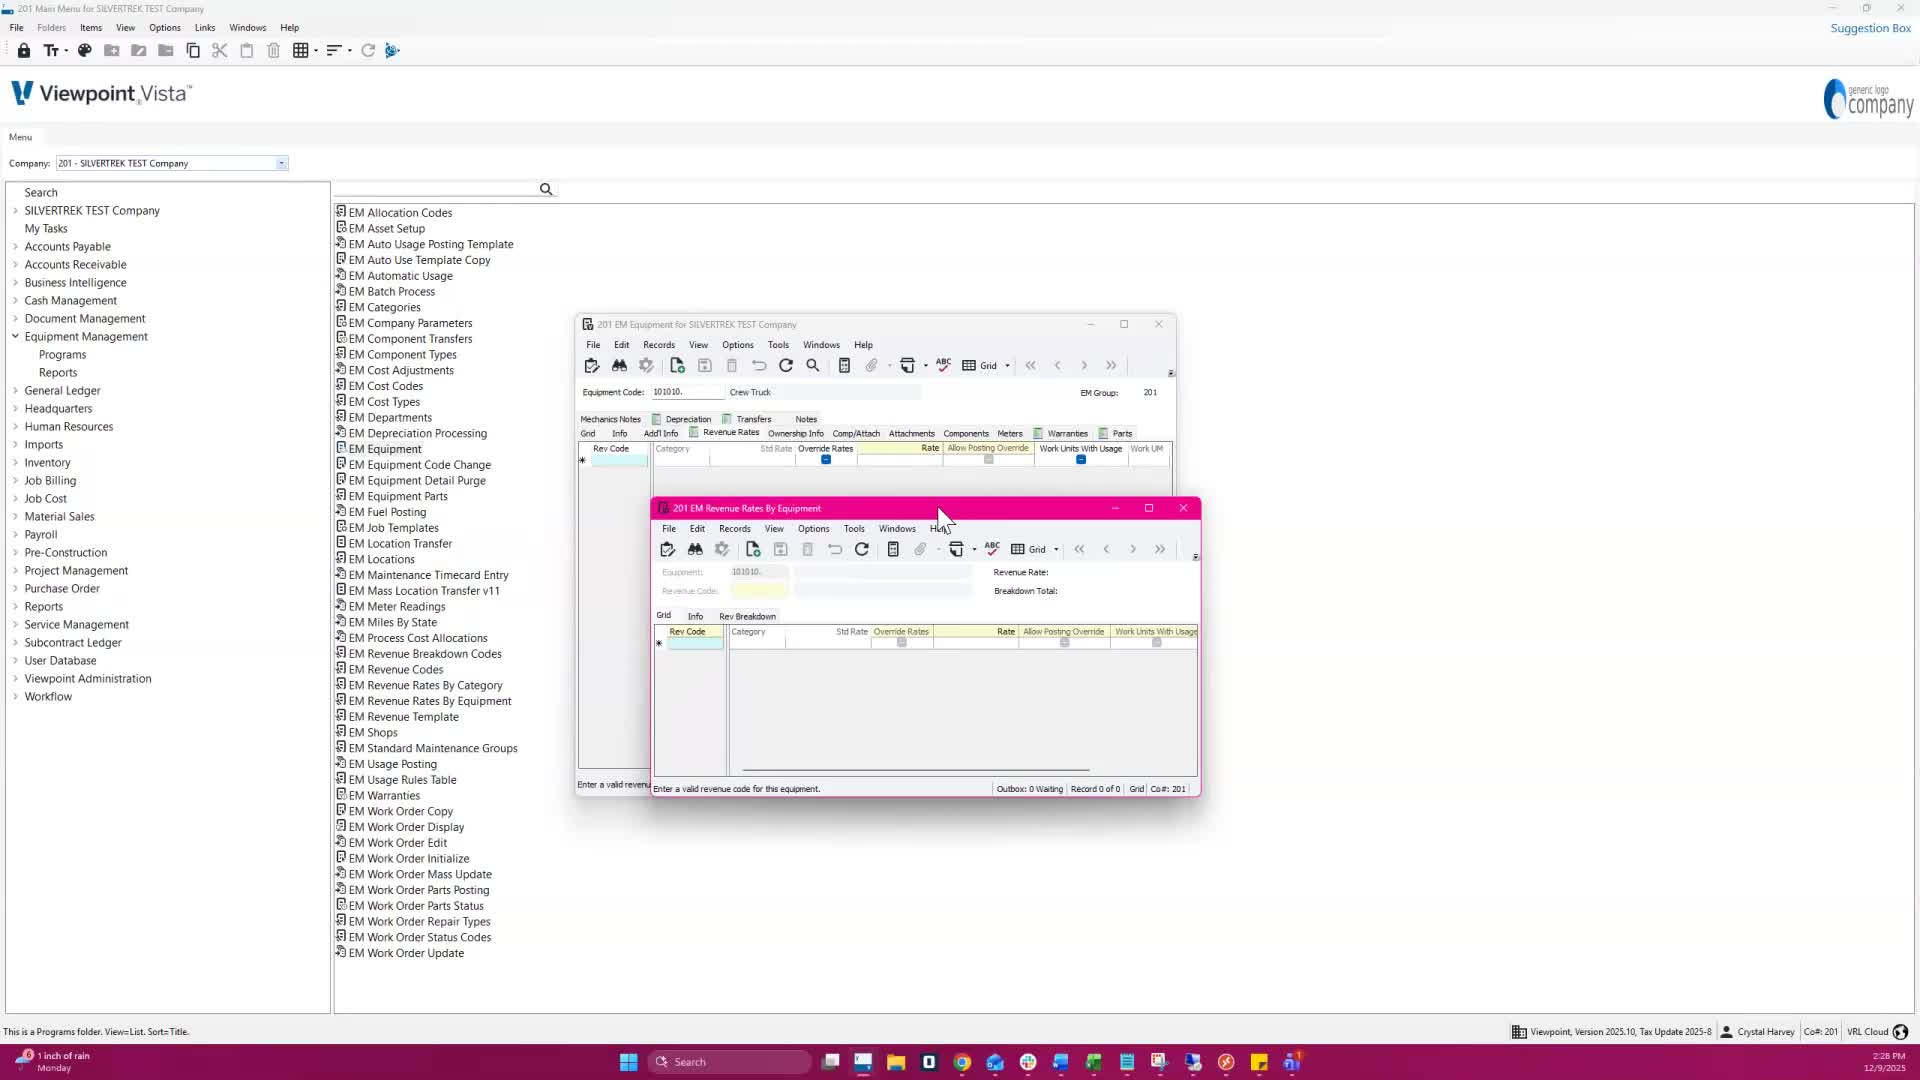
Task: Click magnifier icon in EM Equipment toolbar
Action: click(x=813, y=366)
